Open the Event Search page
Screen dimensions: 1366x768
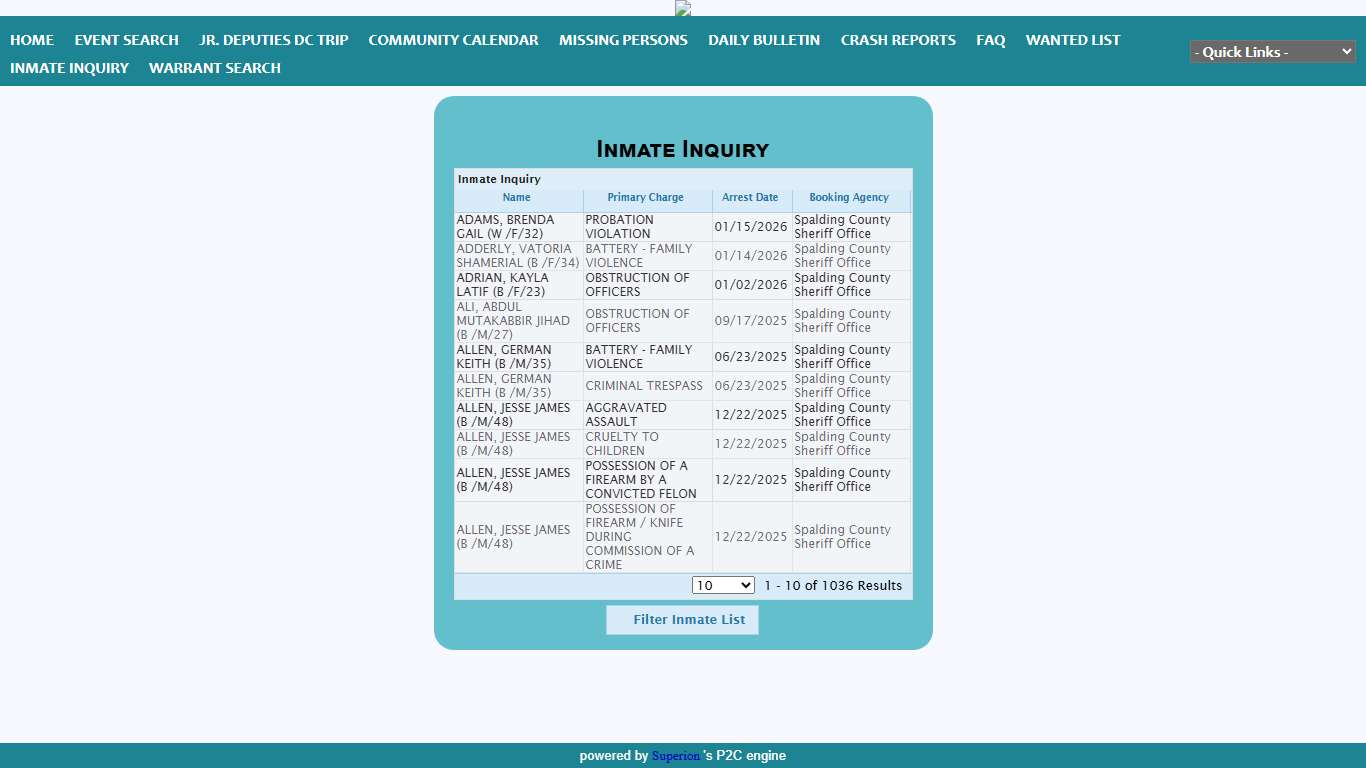pyautogui.click(x=126, y=40)
